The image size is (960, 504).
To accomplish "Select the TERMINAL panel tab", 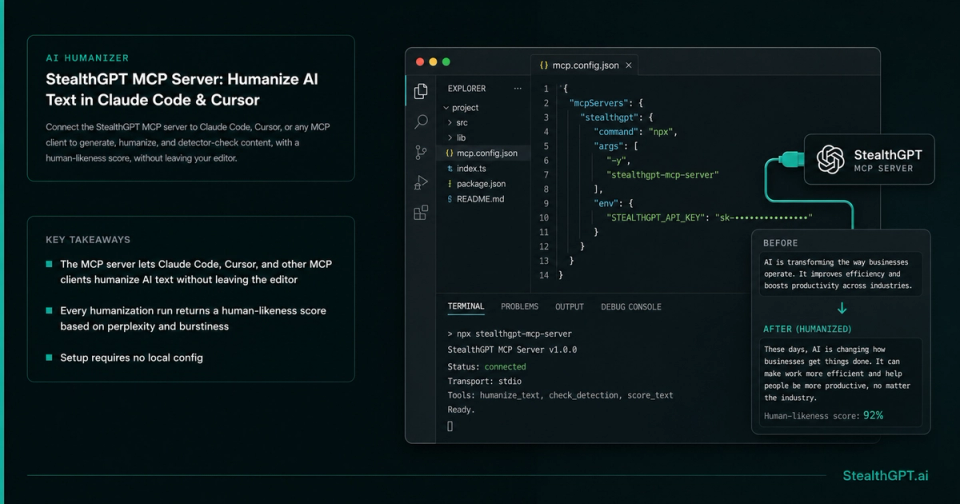I will 465,307.
